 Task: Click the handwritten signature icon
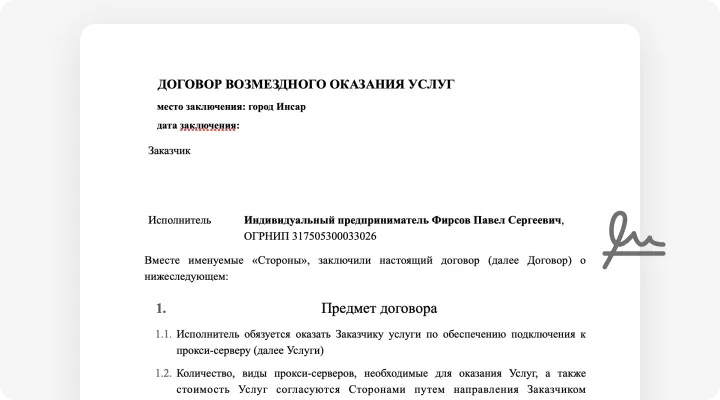pos(633,240)
